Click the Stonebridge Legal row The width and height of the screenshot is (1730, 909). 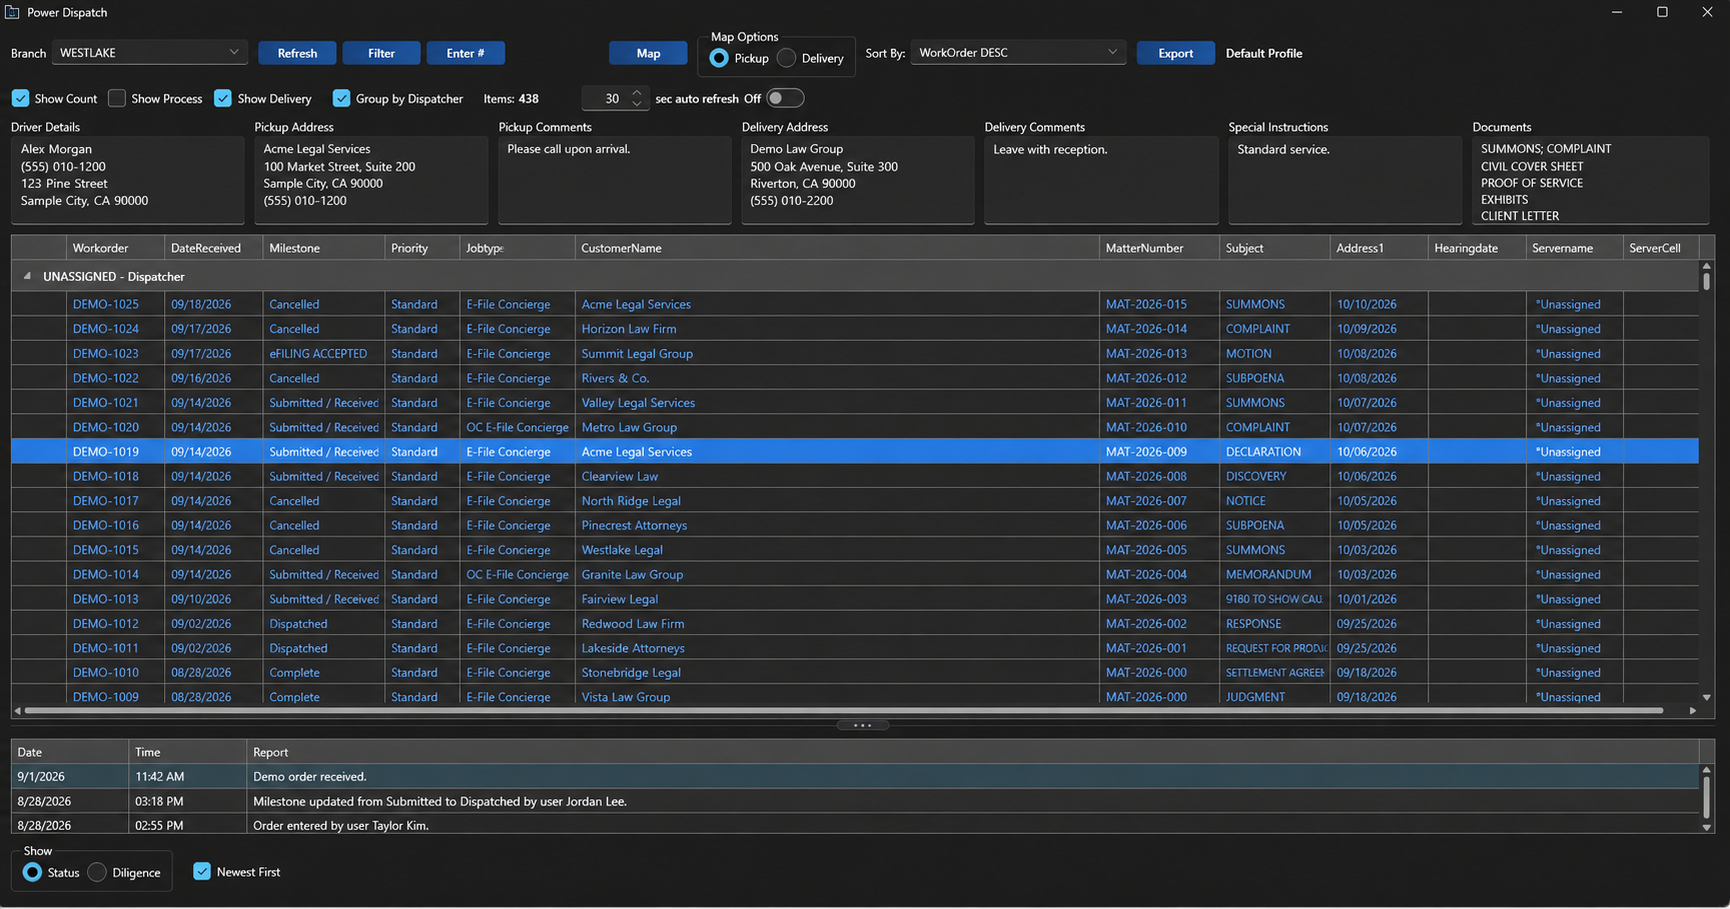(x=855, y=672)
